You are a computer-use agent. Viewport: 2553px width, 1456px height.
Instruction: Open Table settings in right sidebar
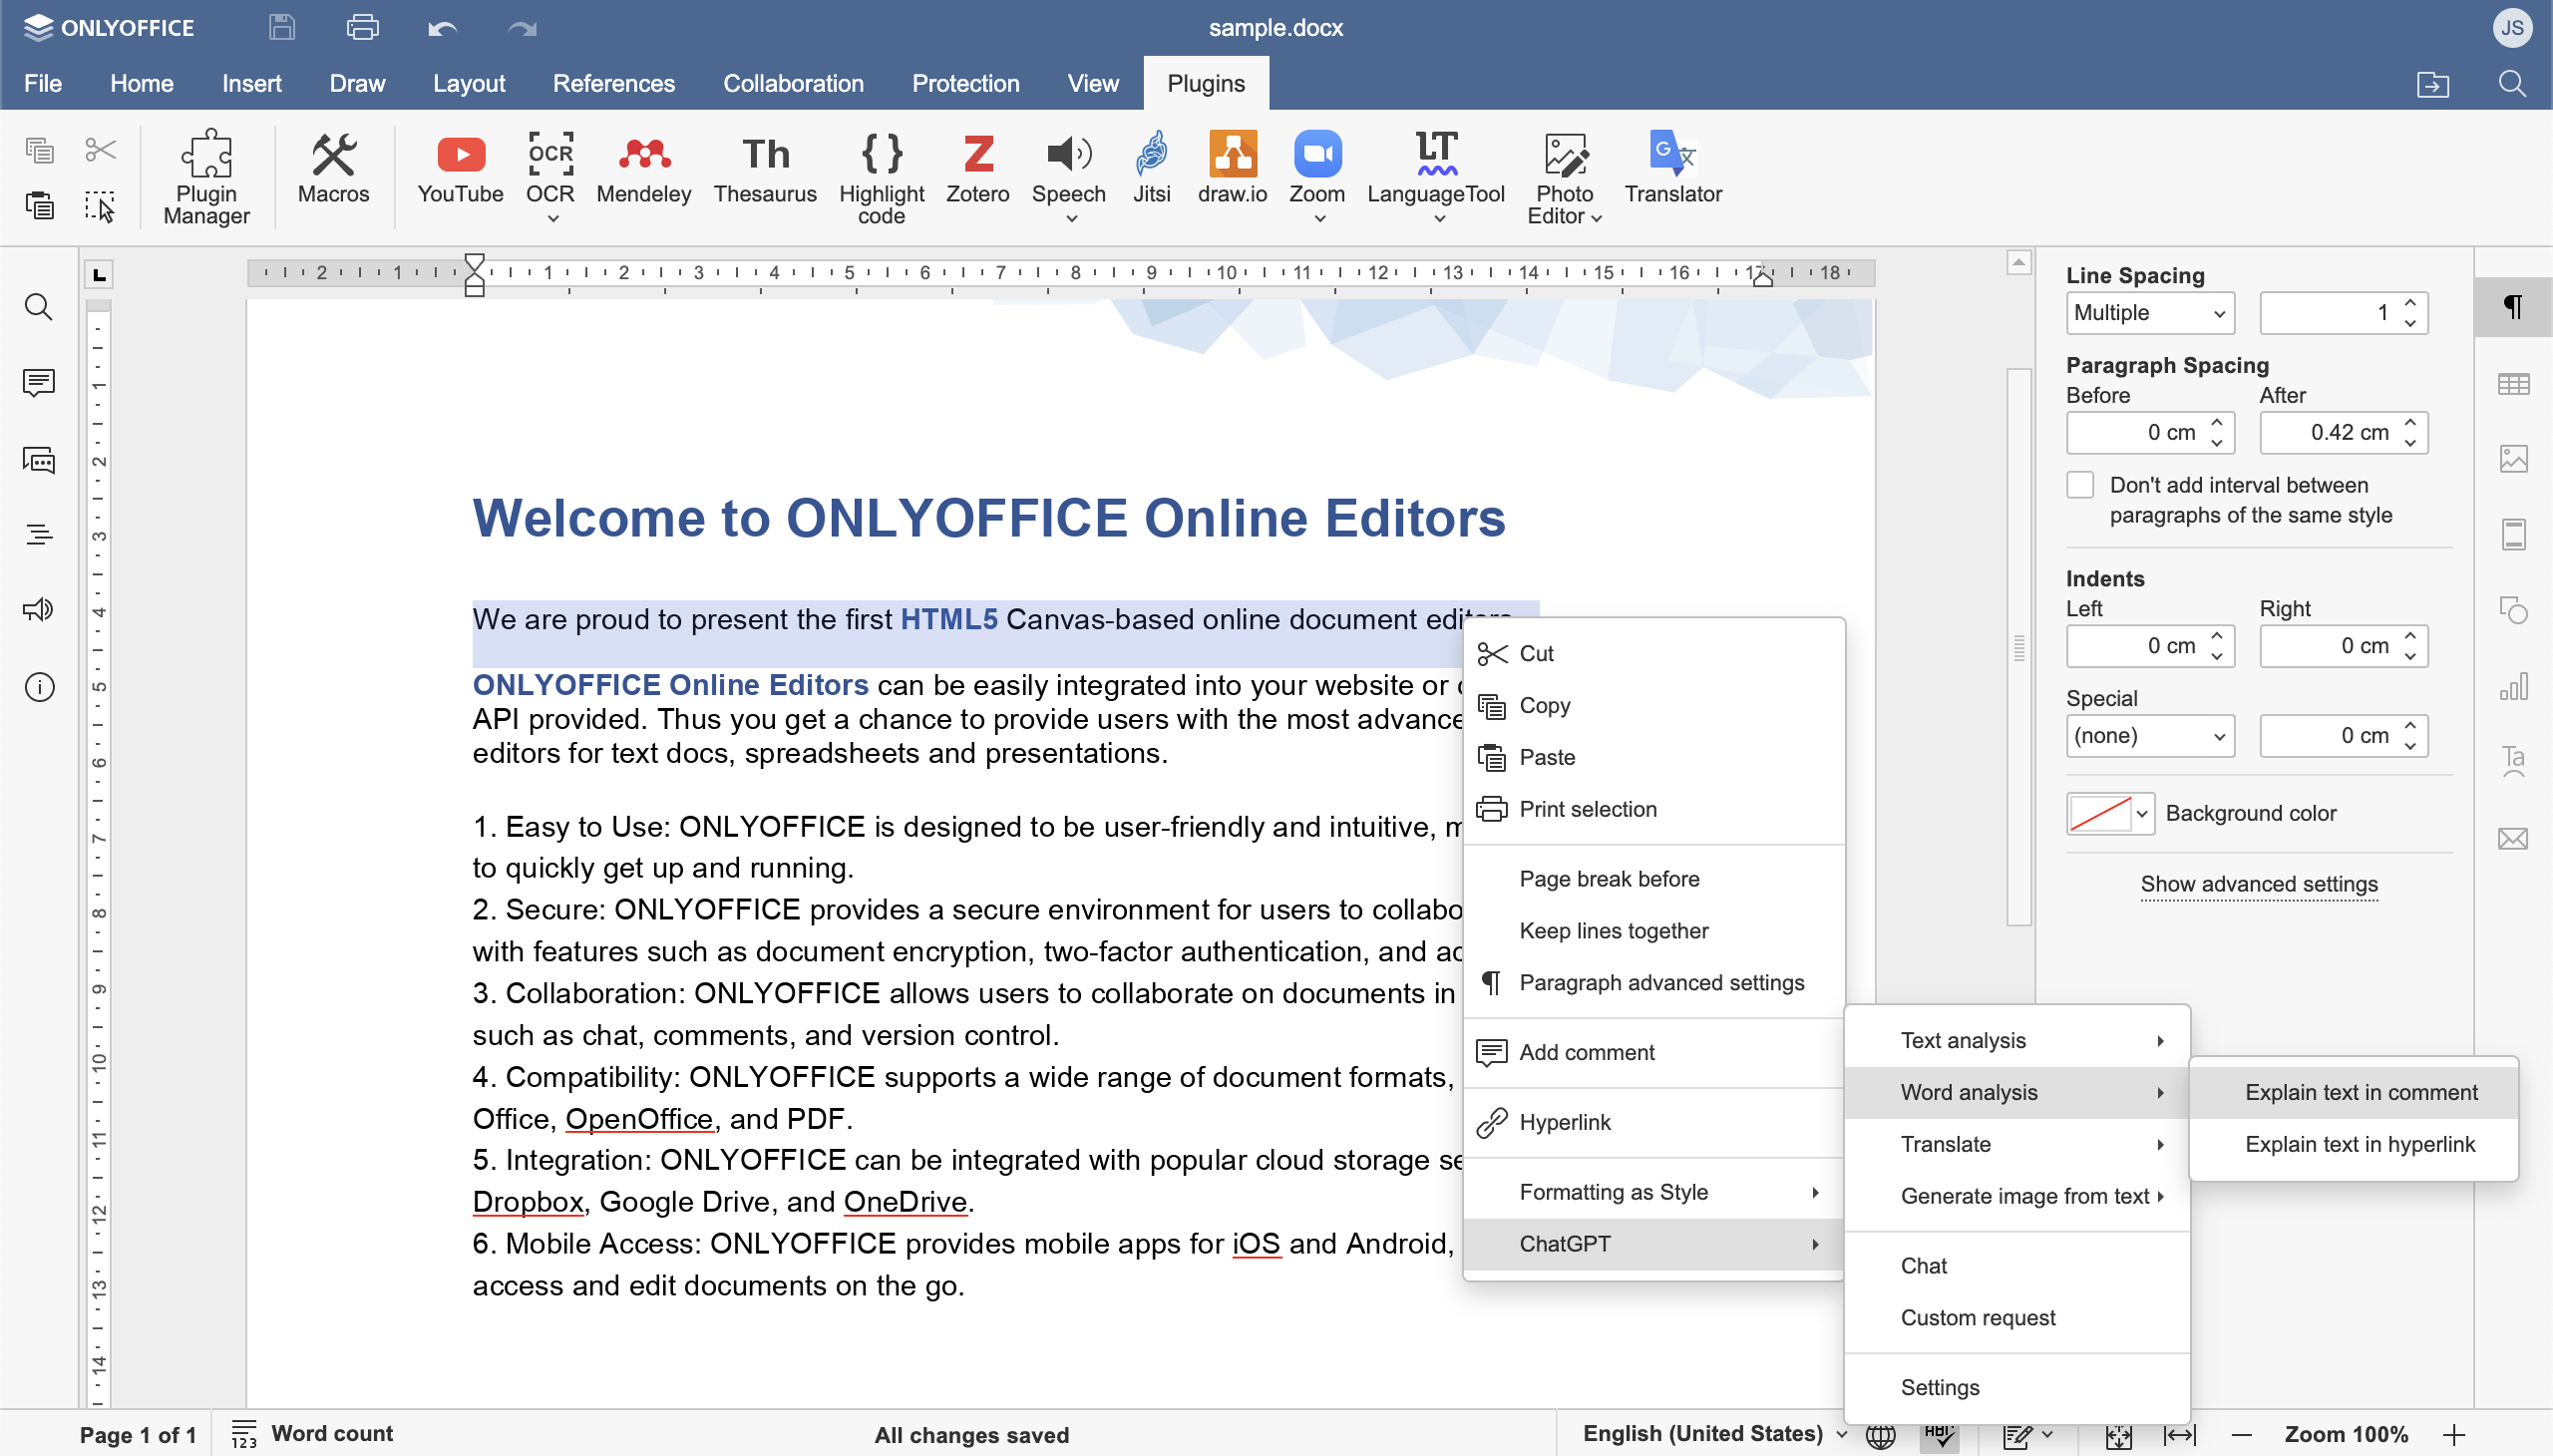pos(2512,384)
